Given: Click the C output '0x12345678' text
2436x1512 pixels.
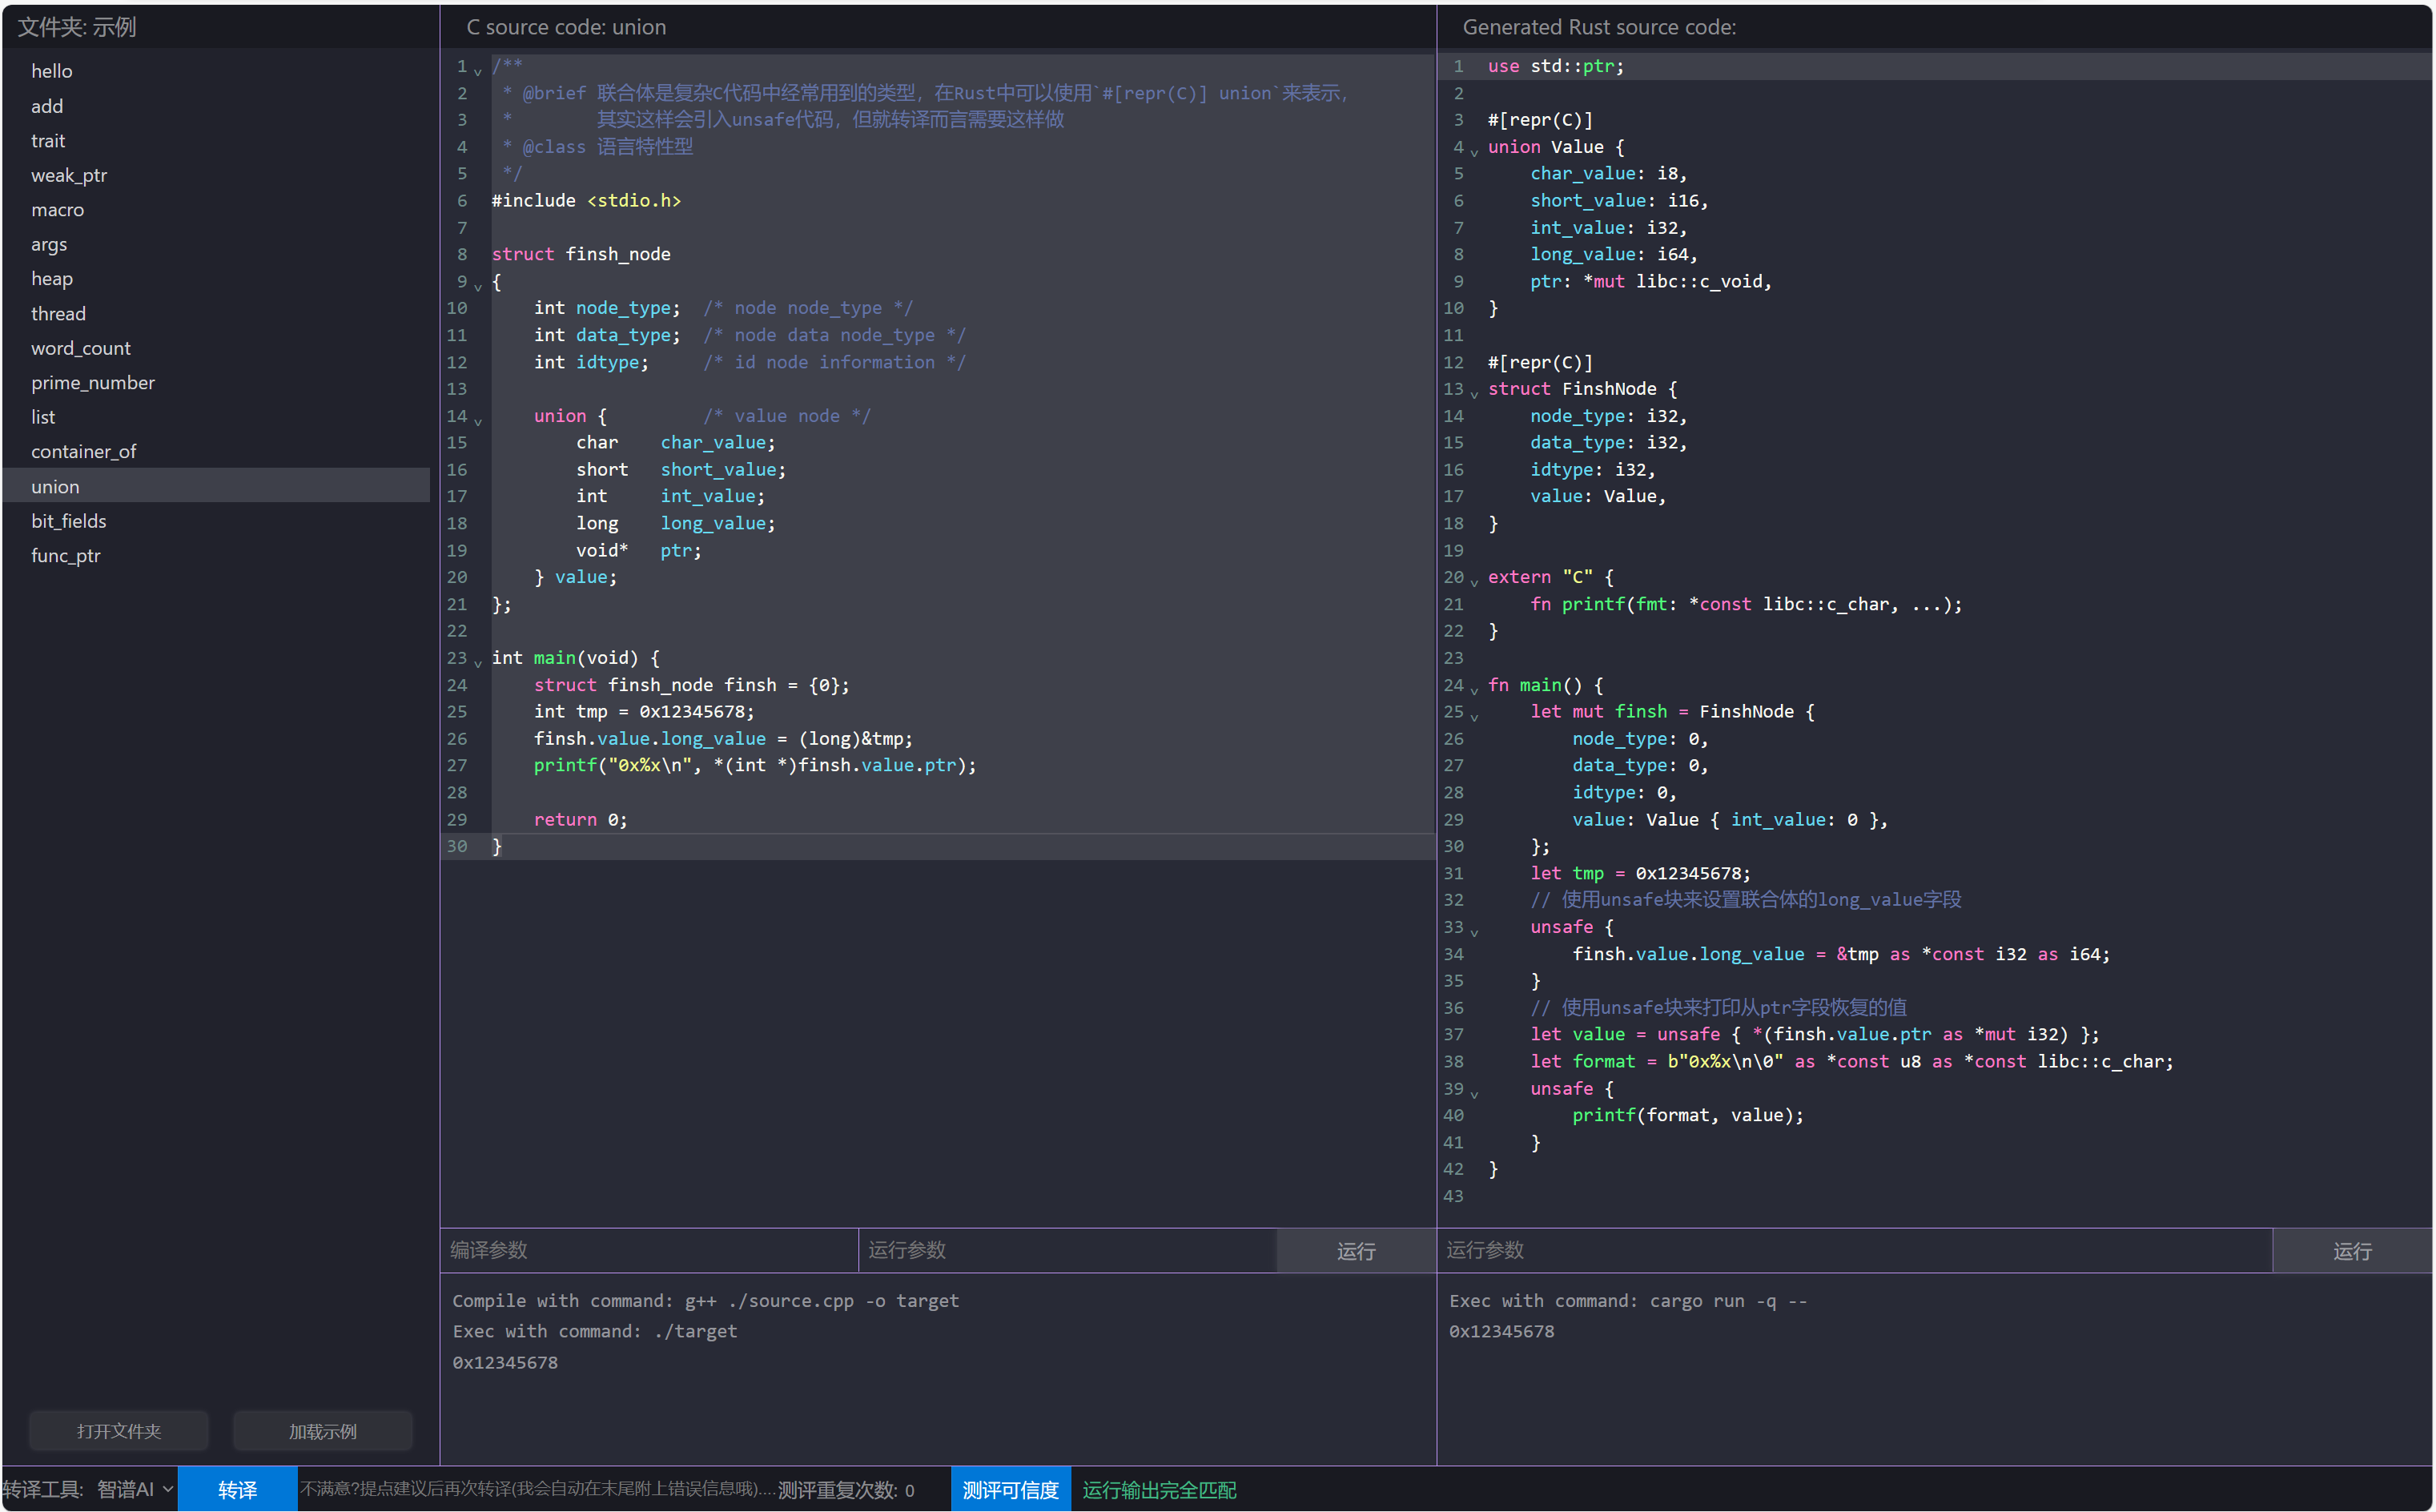Looking at the screenshot, I should click(505, 1362).
